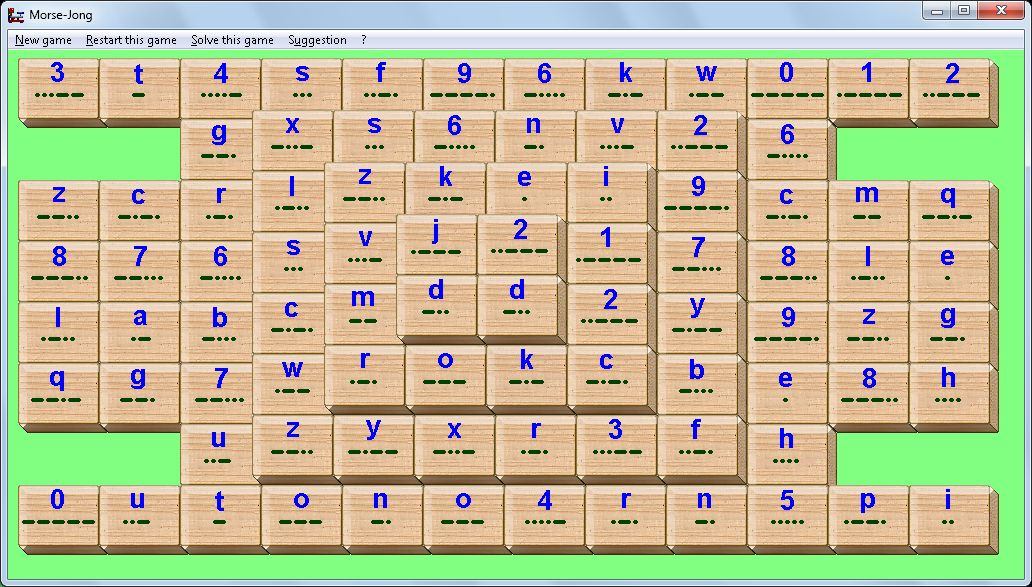Select the n tile next to v tile

coord(535,139)
